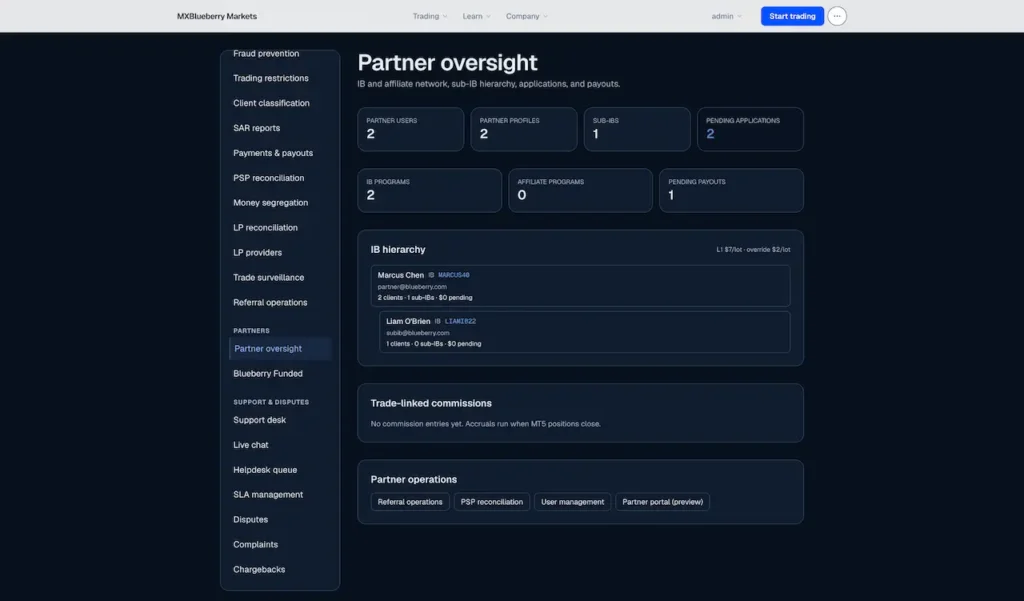
Task: Open the Partner portal (preview) chip
Action: [x=662, y=502]
